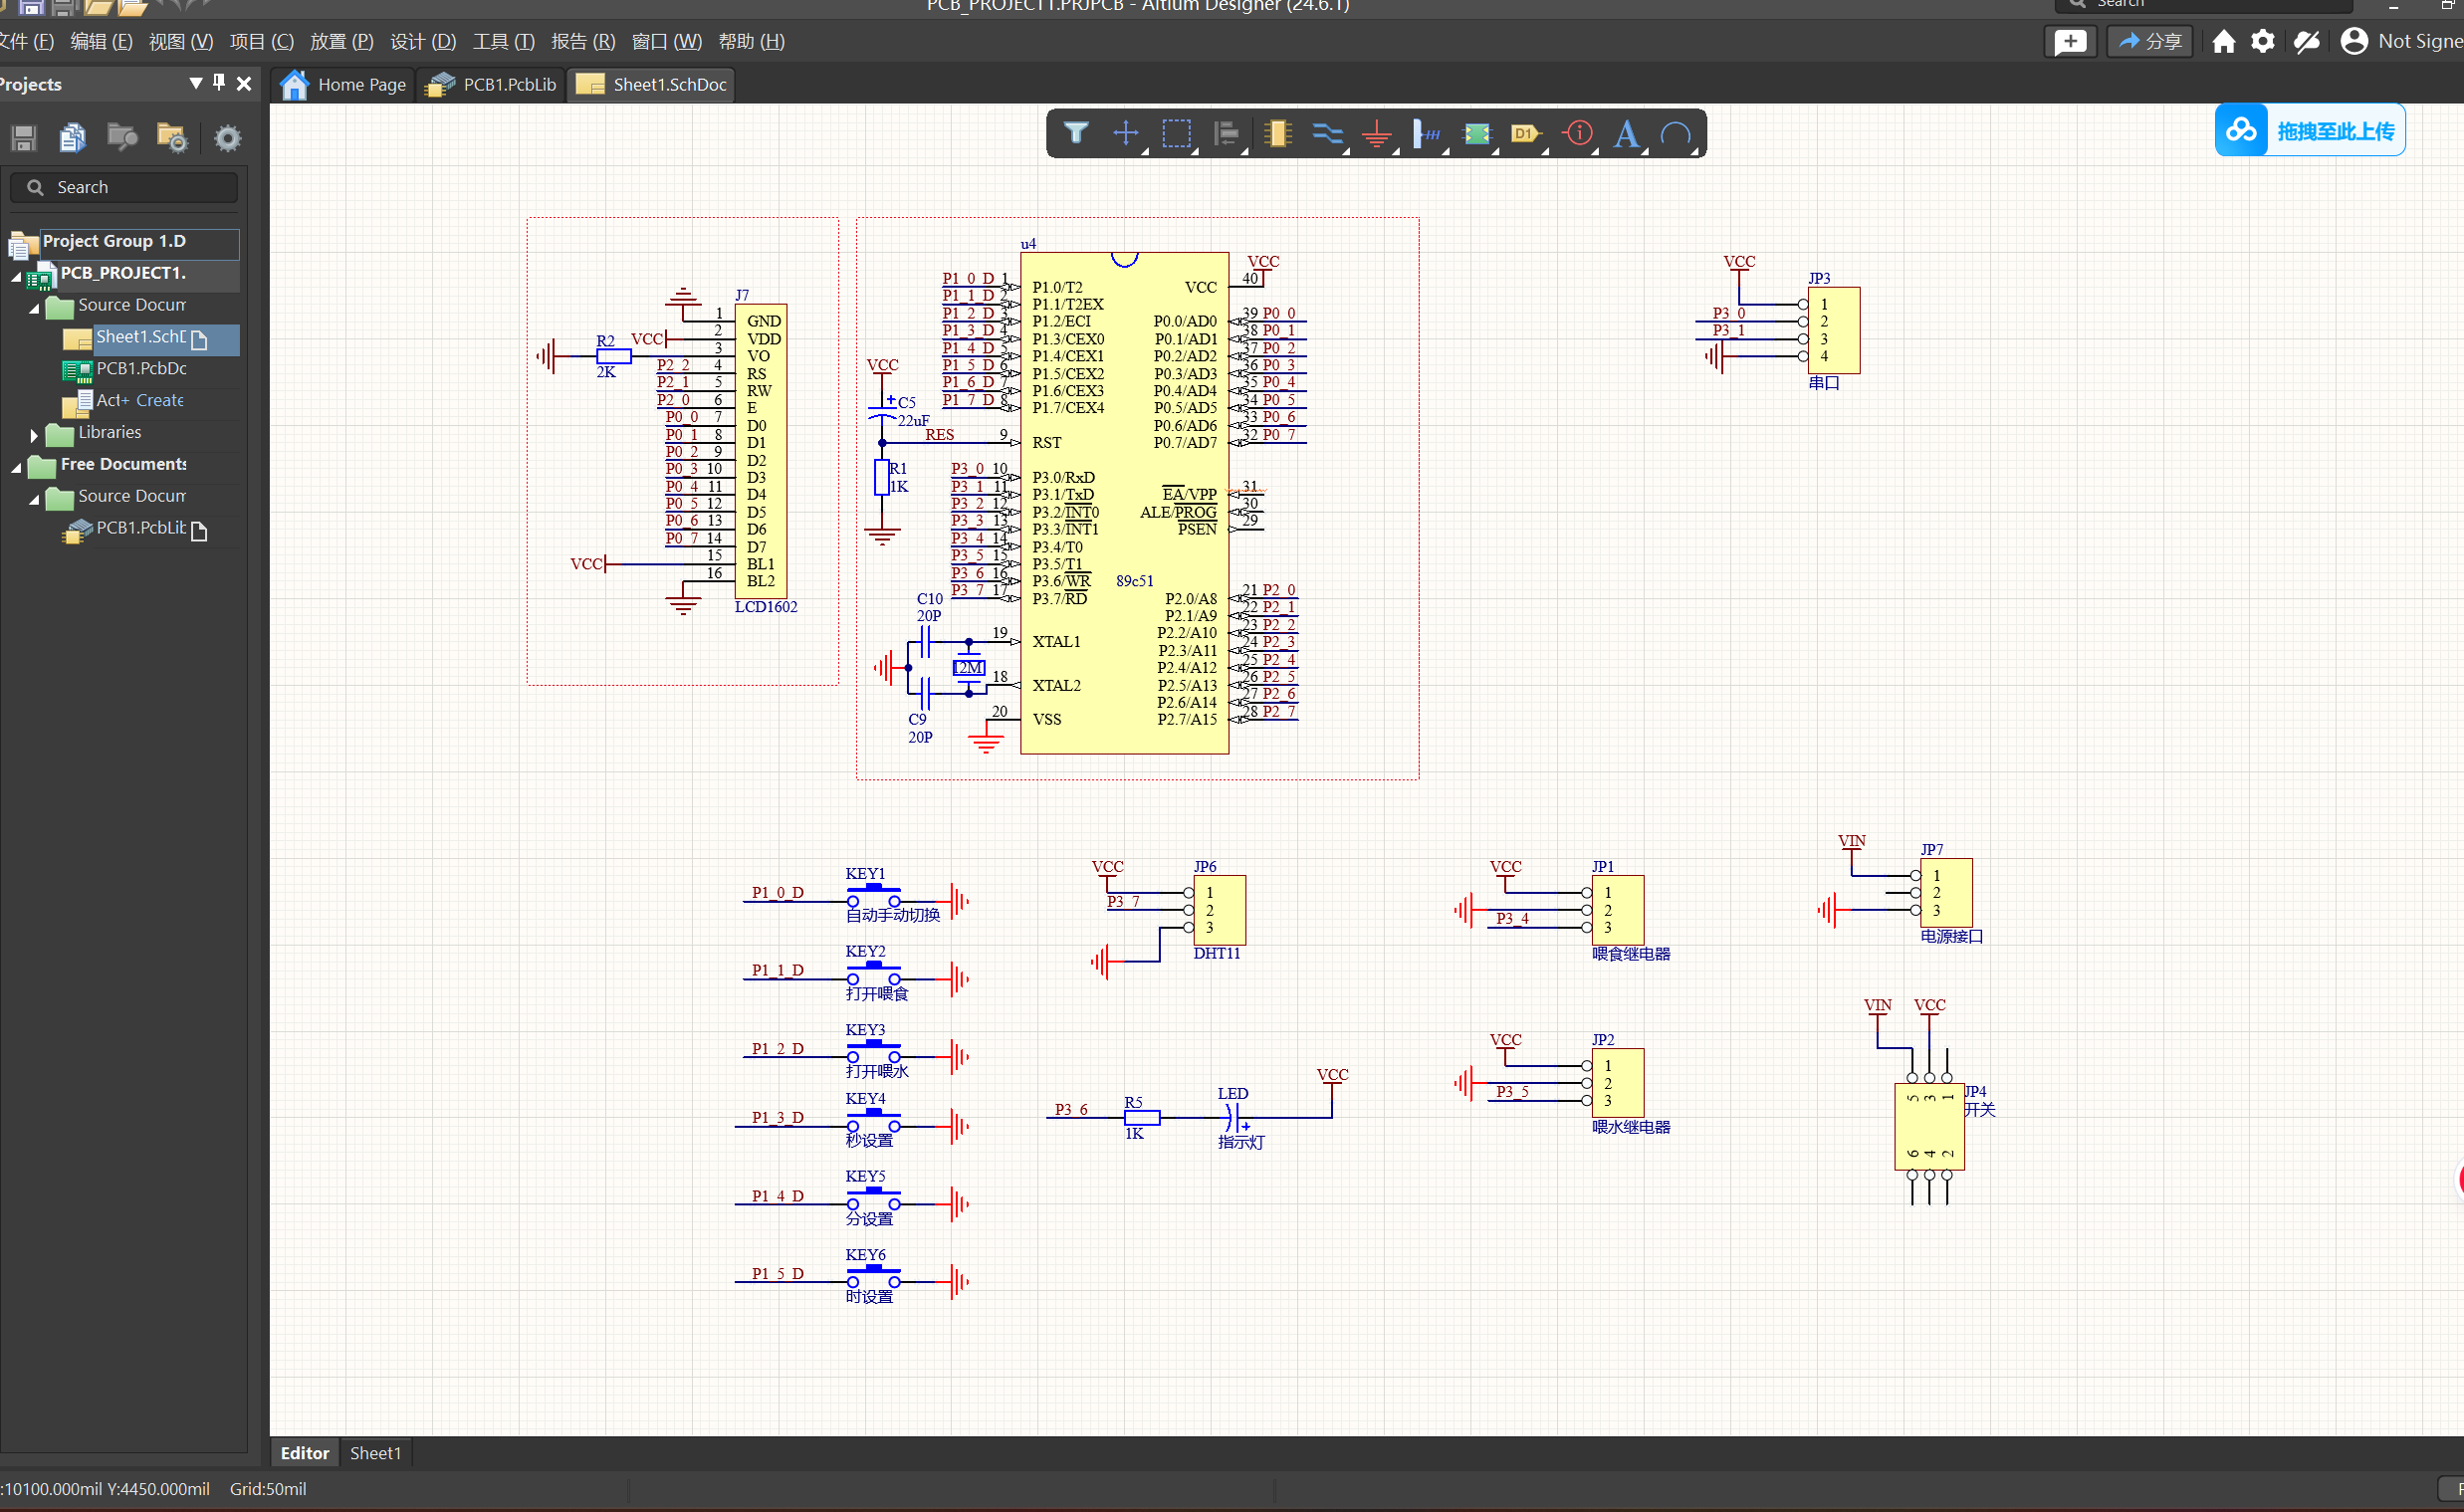Screen dimensions: 2464x1512
Task: Open the align objects tool
Action: tap(1226, 133)
